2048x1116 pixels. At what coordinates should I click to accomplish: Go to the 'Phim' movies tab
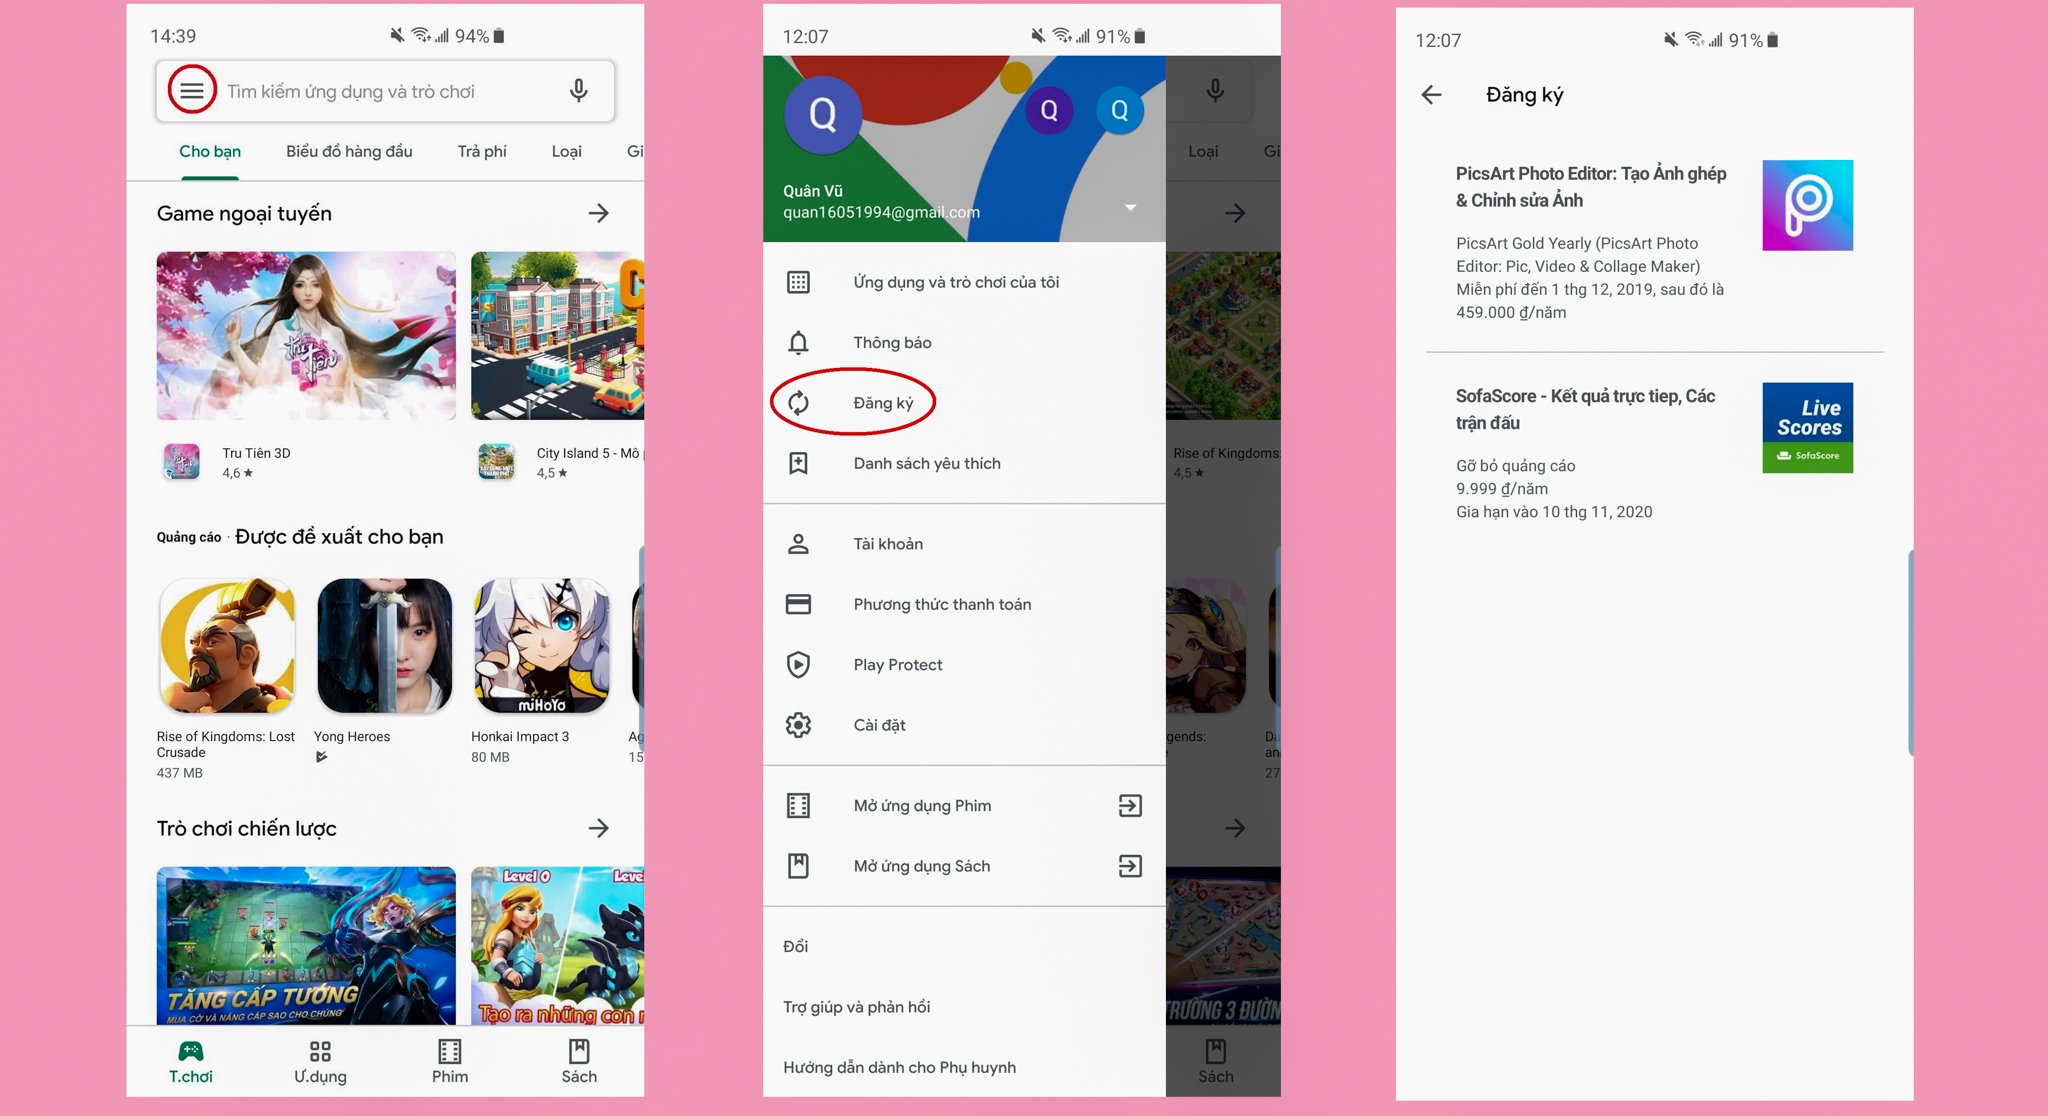(x=450, y=1062)
